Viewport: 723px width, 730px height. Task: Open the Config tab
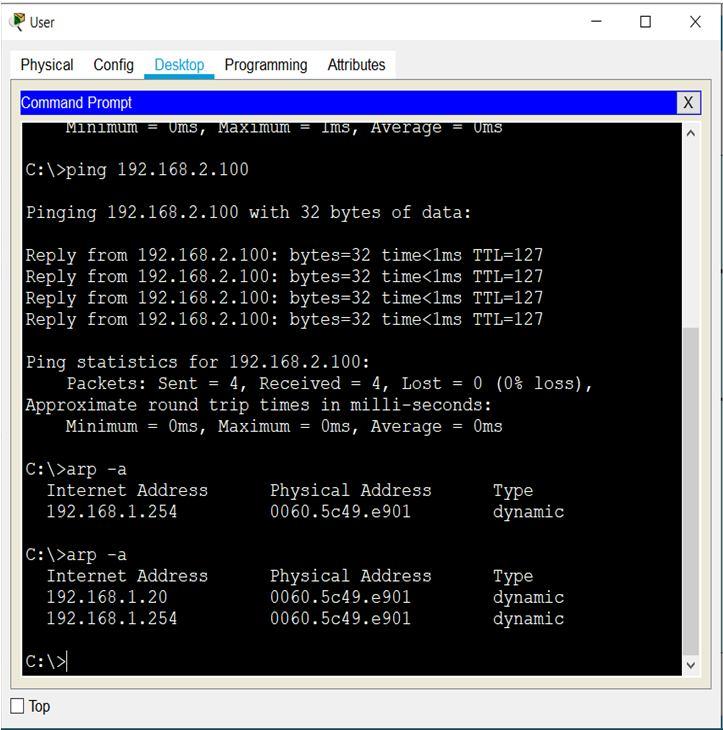click(113, 65)
